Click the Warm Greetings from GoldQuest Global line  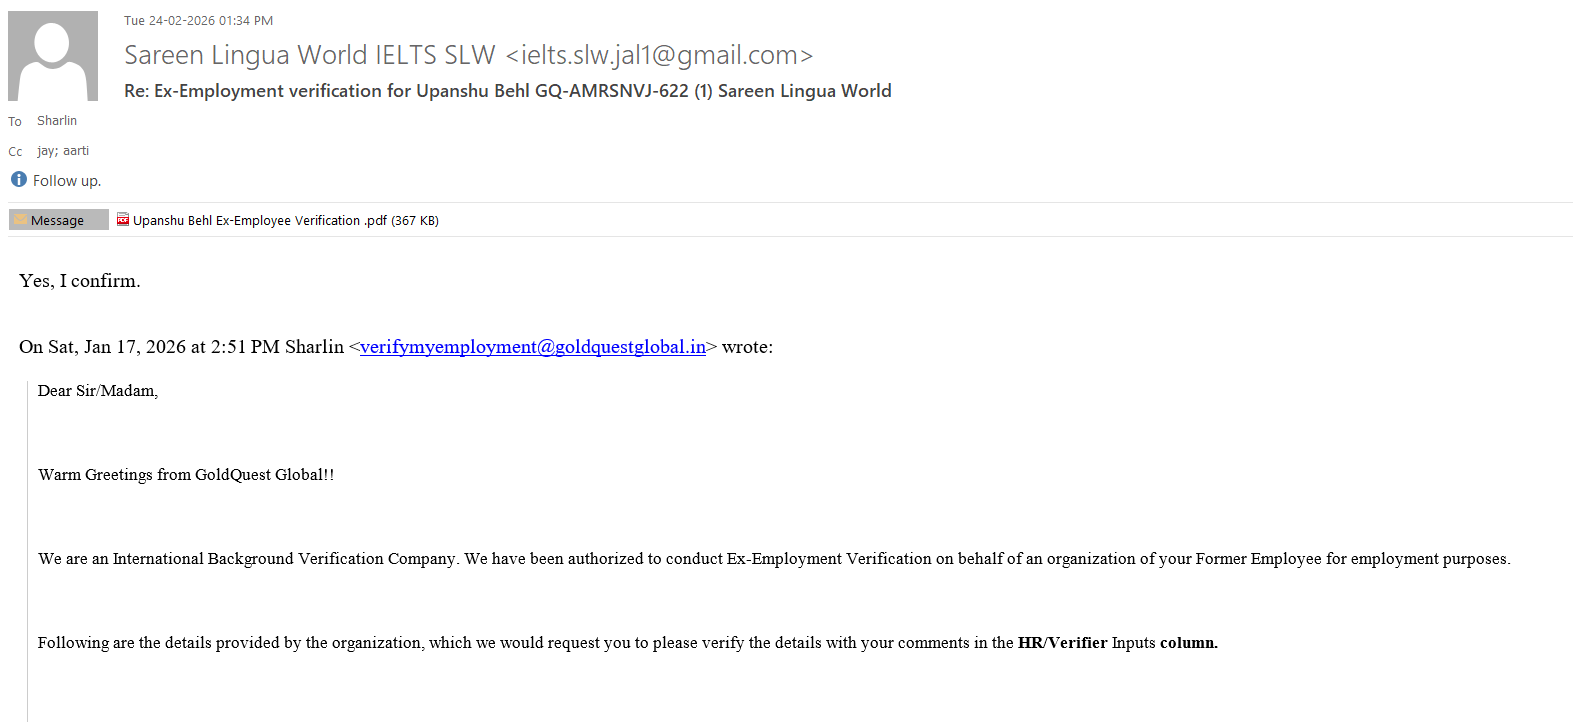186,475
